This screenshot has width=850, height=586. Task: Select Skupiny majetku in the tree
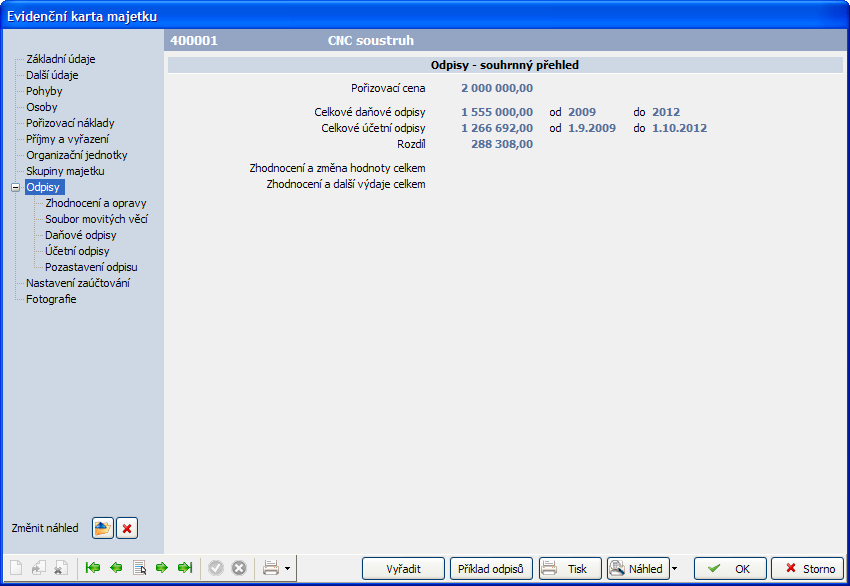[65, 171]
